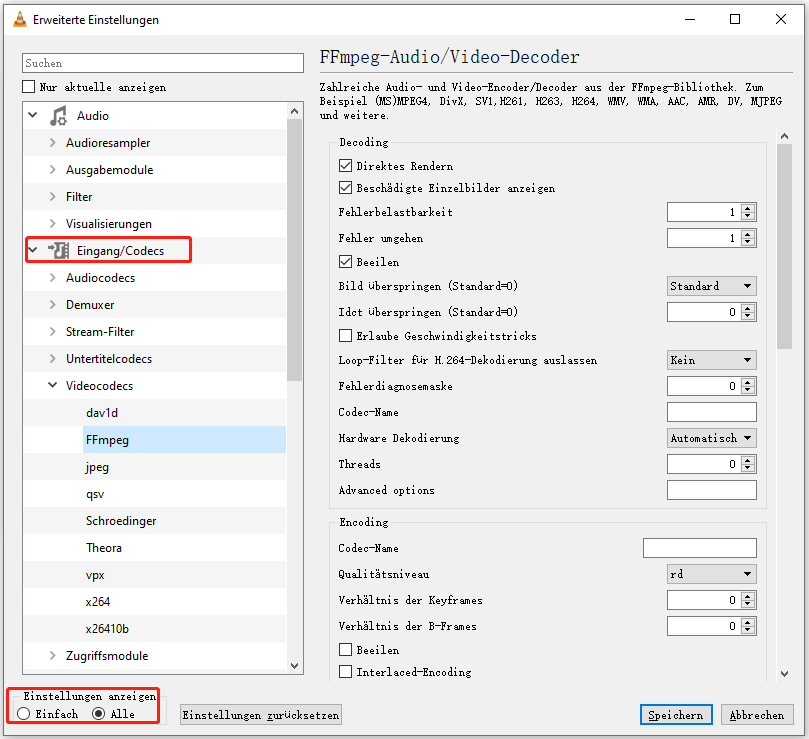Click the Speichern button
Screen dimensions: 809x739
[676, 715]
